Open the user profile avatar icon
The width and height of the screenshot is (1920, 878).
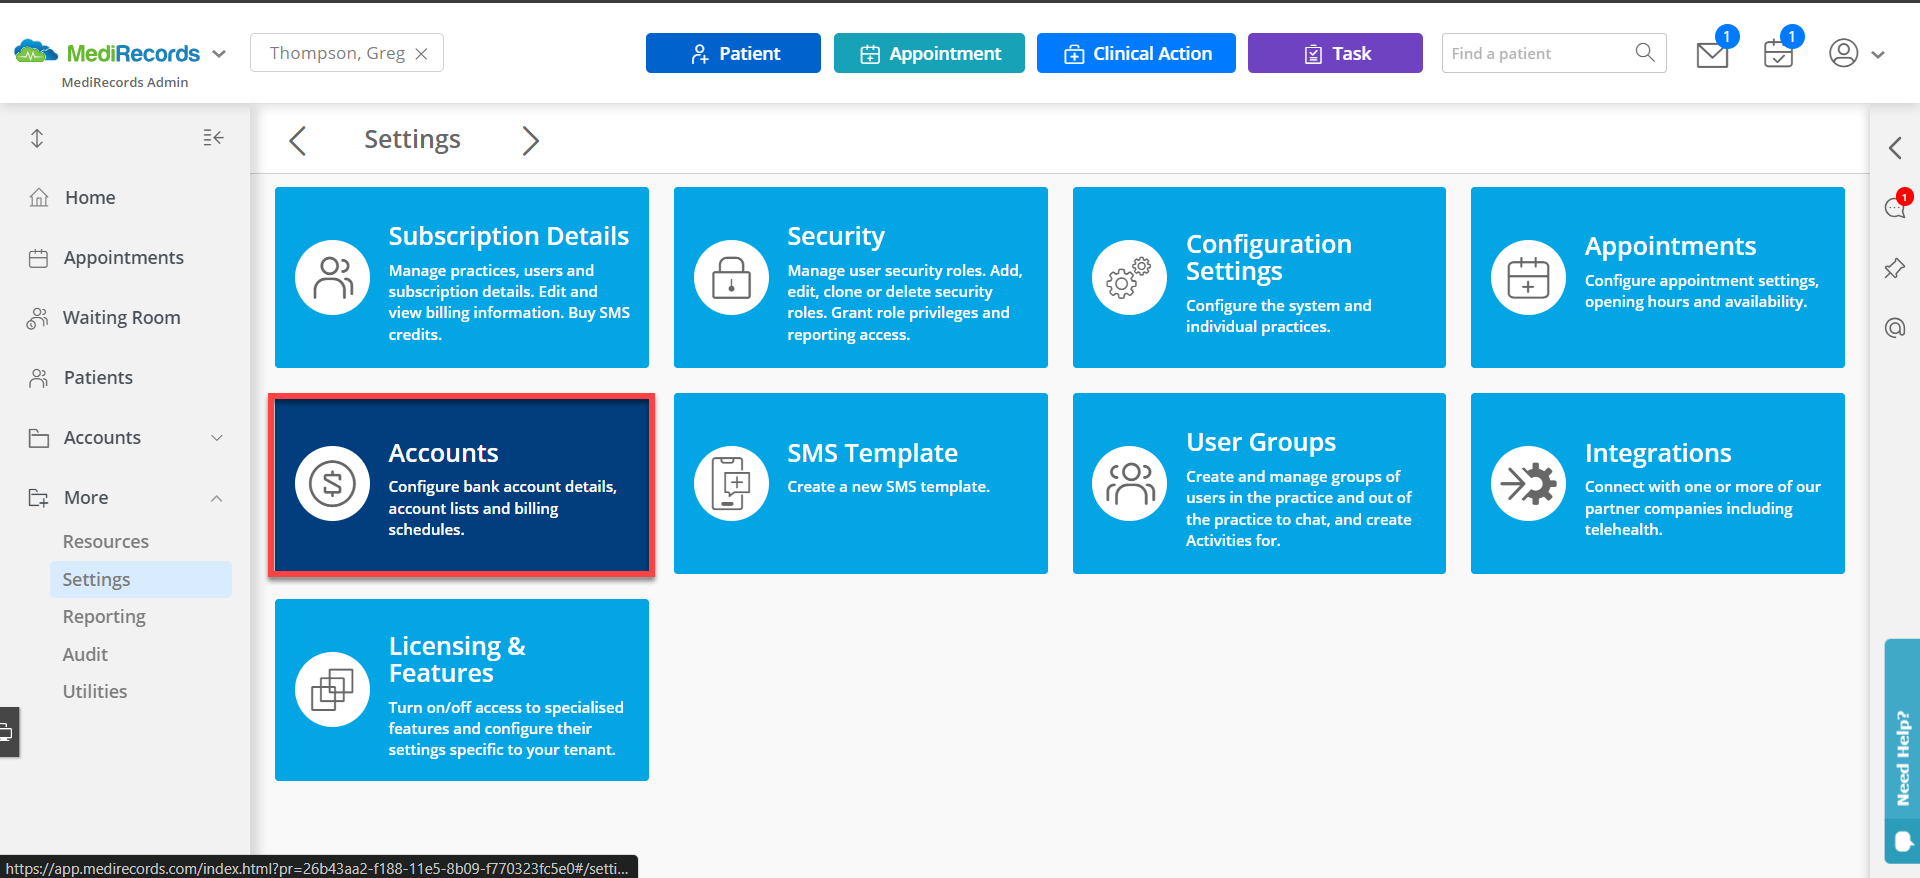pyautogui.click(x=1843, y=53)
